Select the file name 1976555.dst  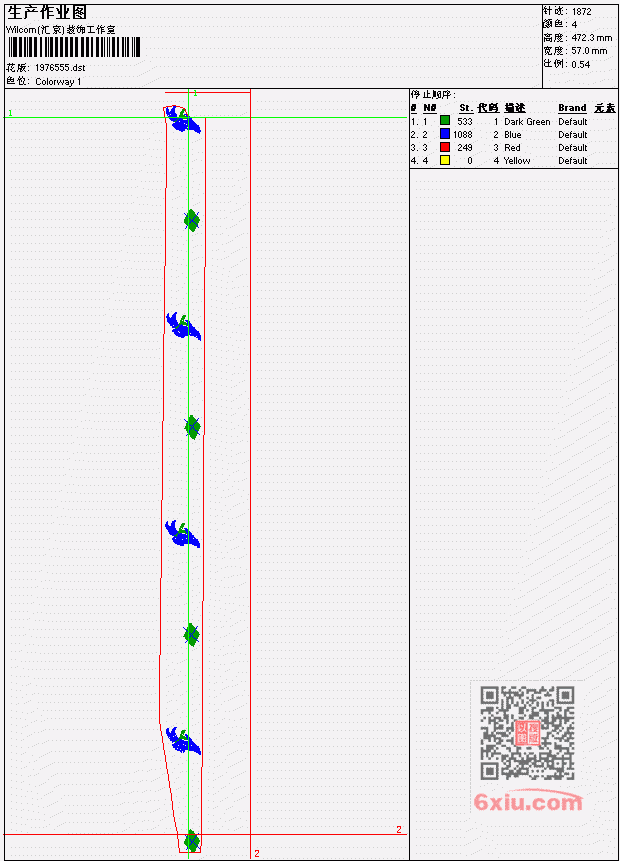click(x=60, y=68)
